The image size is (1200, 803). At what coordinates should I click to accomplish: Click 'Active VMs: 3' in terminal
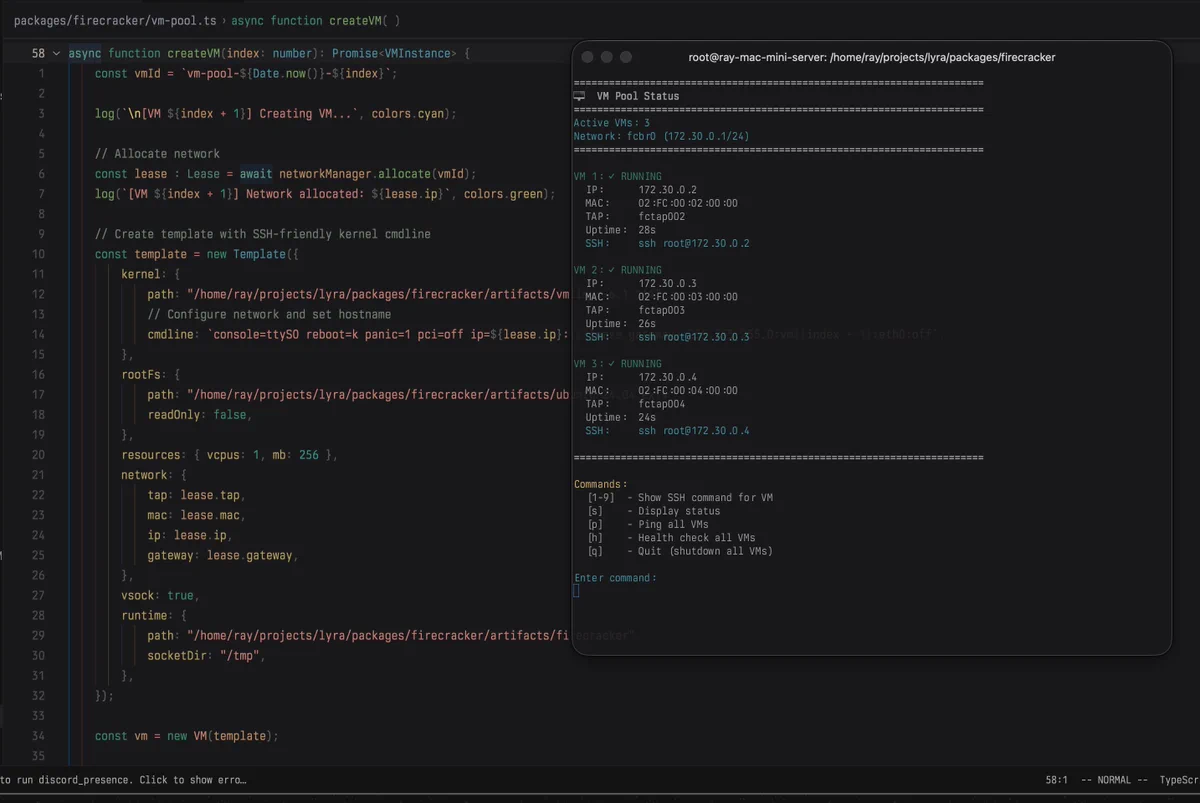611,123
